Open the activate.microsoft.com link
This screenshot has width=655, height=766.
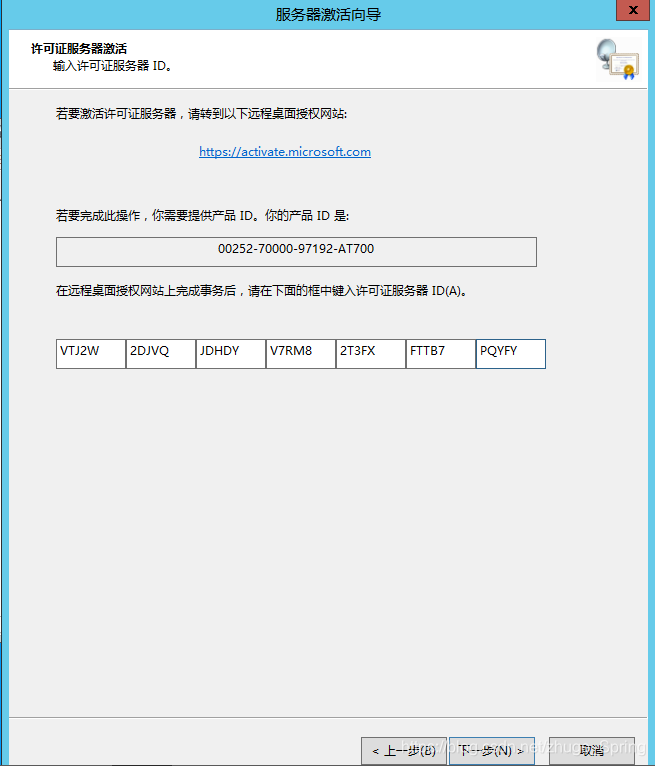[x=285, y=152]
